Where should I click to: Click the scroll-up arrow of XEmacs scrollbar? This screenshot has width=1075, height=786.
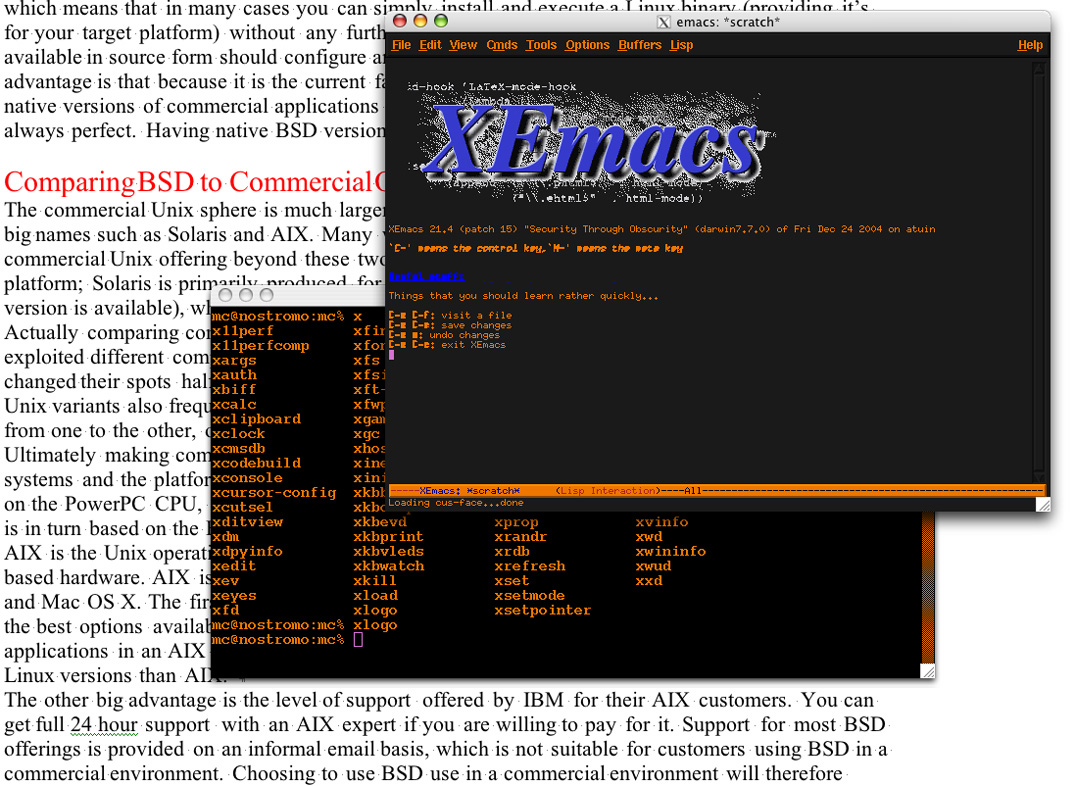tap(1039, 67)
